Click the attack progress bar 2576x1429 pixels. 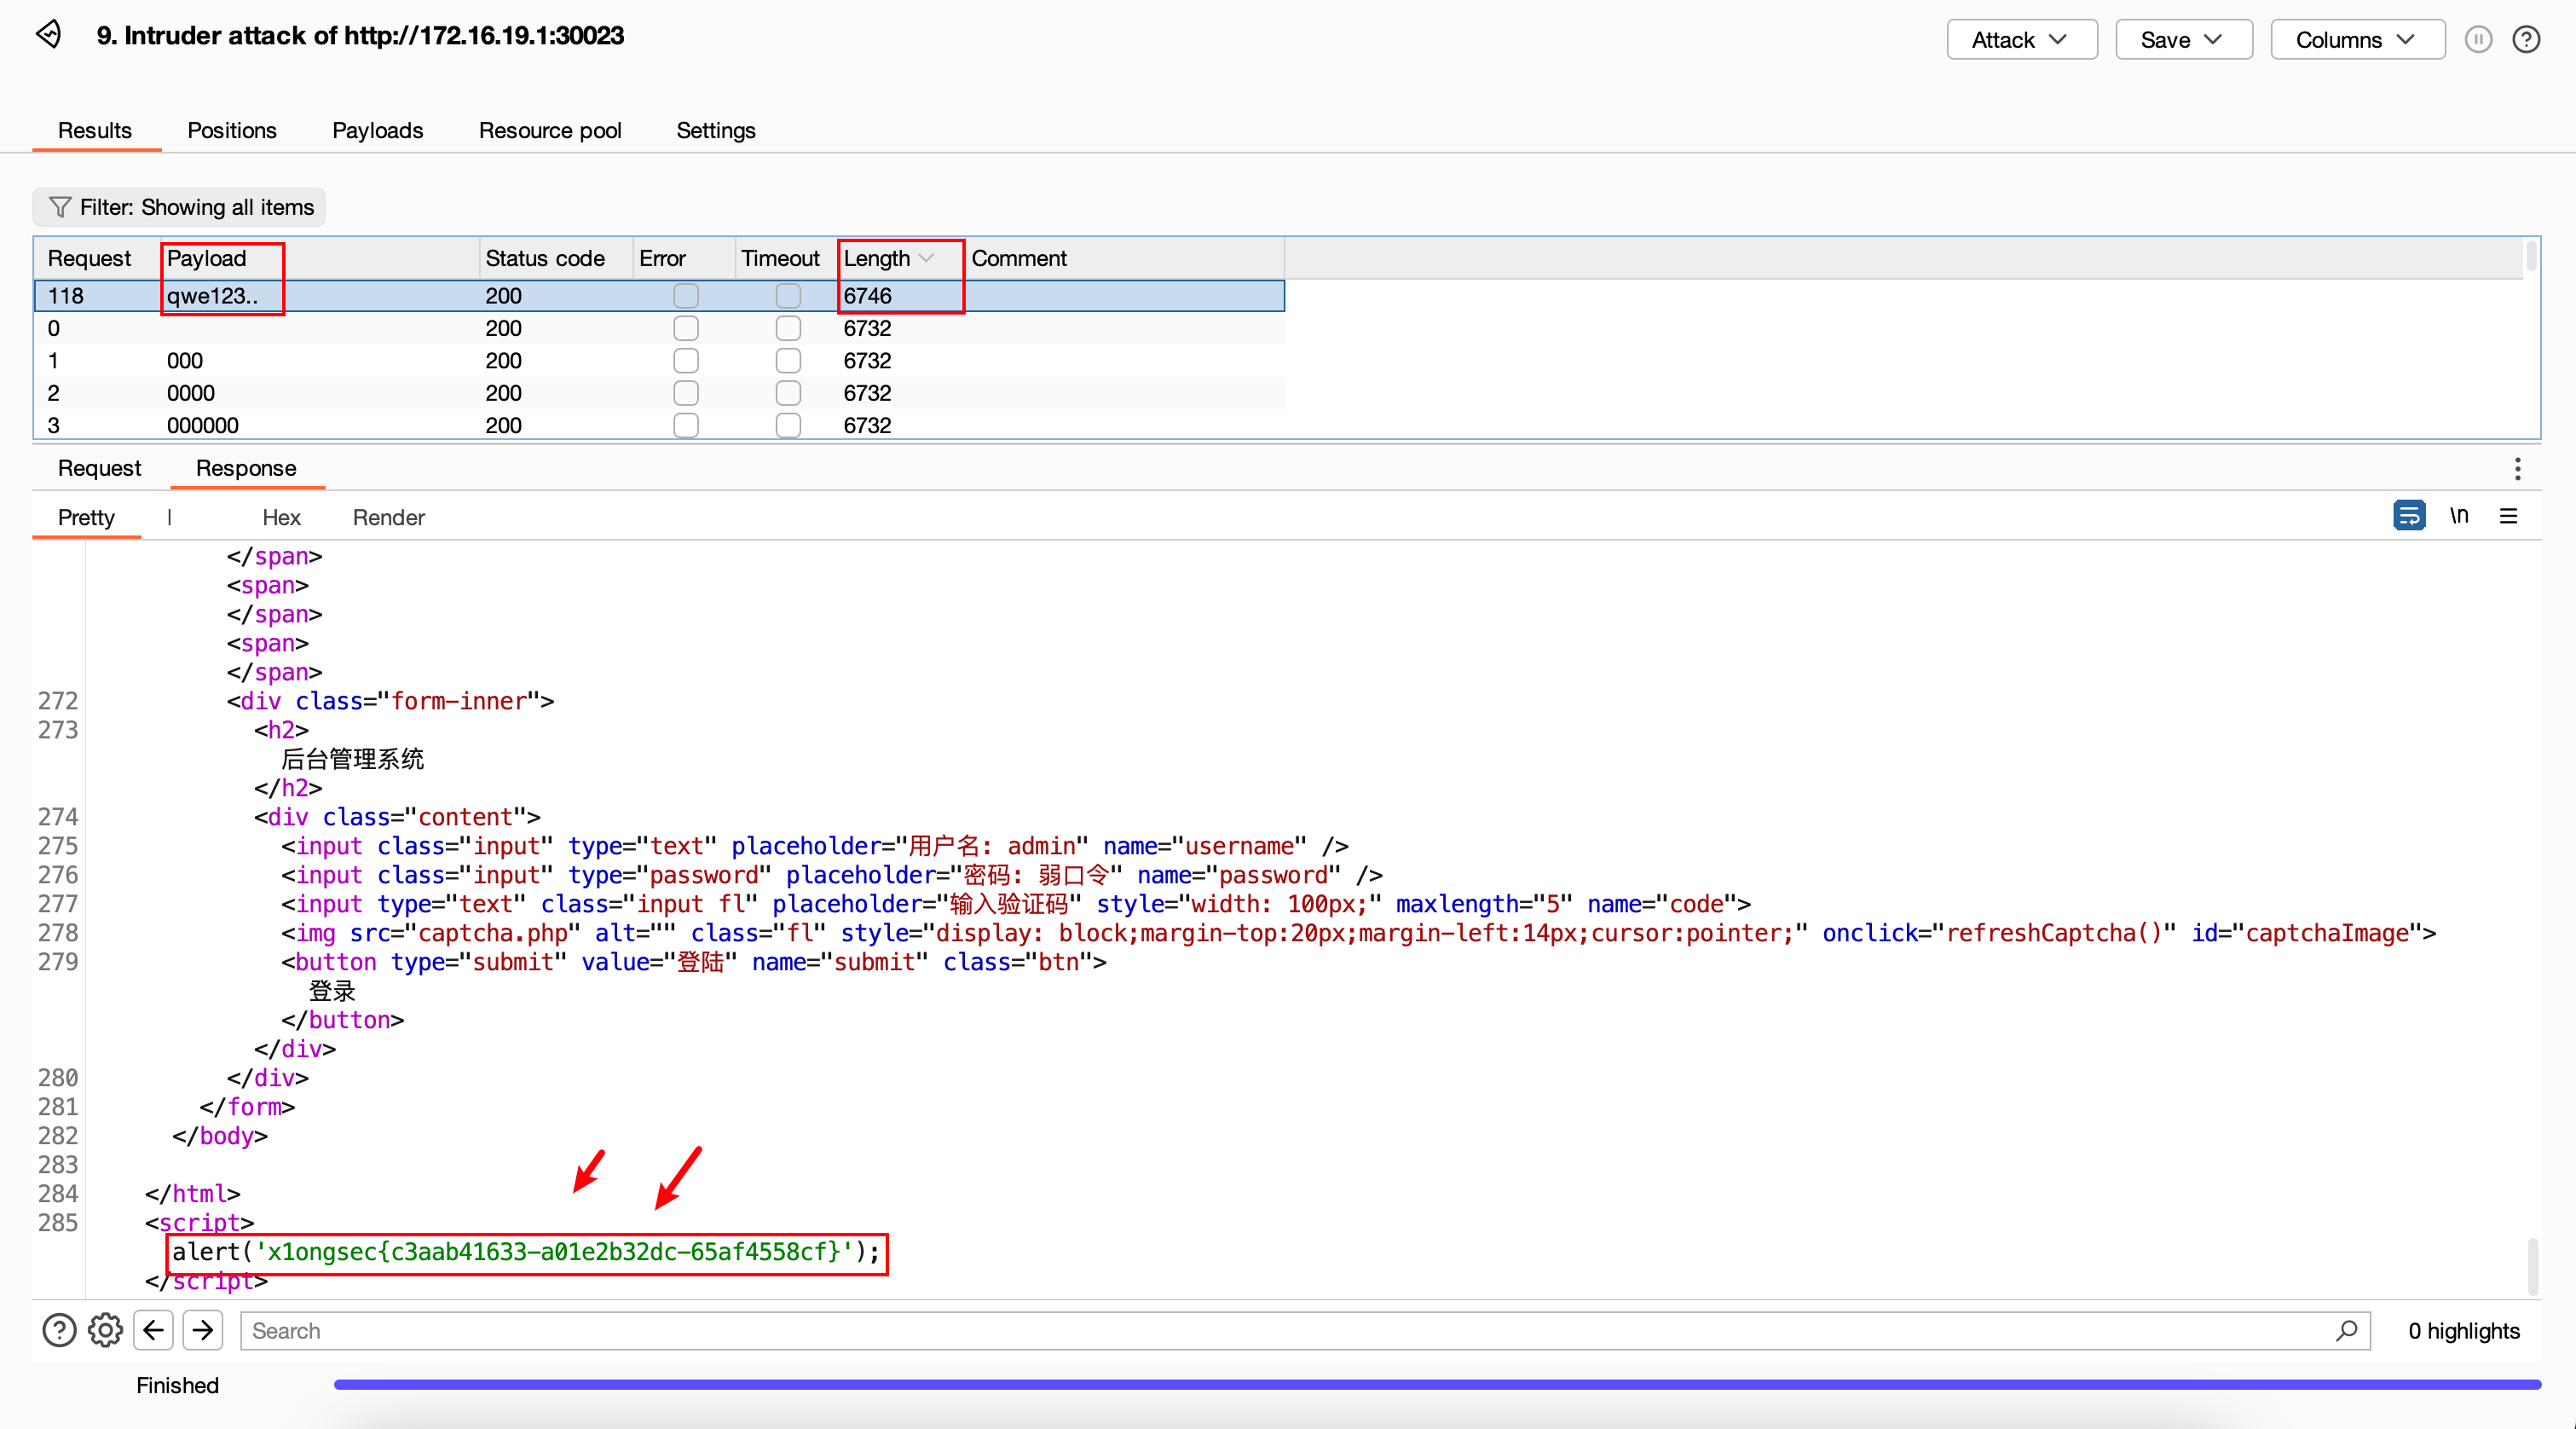(x=1437, y=1385)
